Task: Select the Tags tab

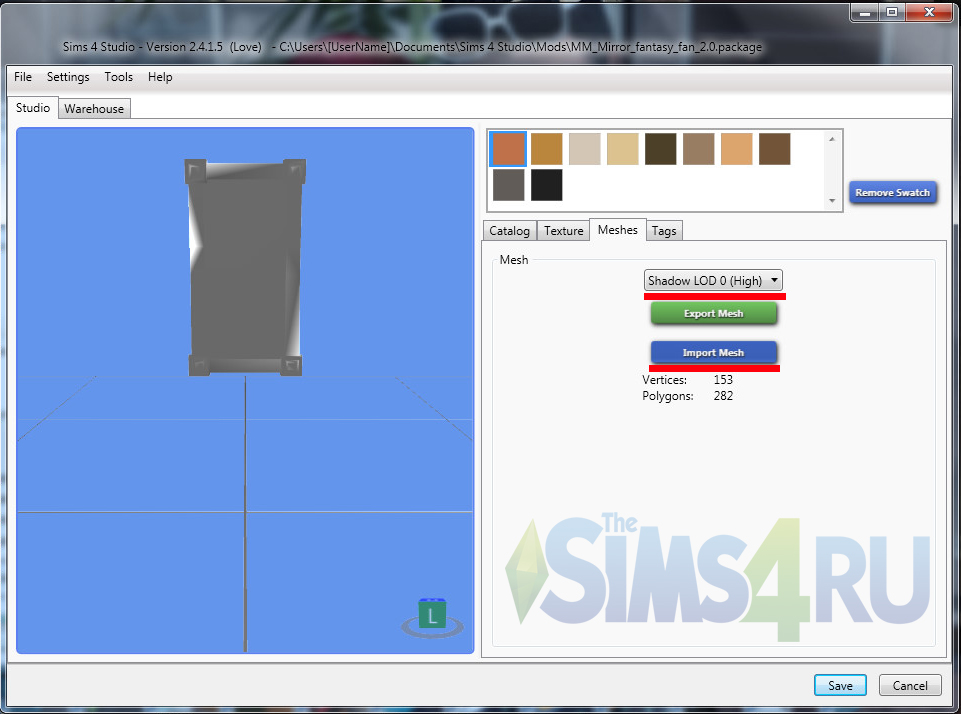Action: 664,231
